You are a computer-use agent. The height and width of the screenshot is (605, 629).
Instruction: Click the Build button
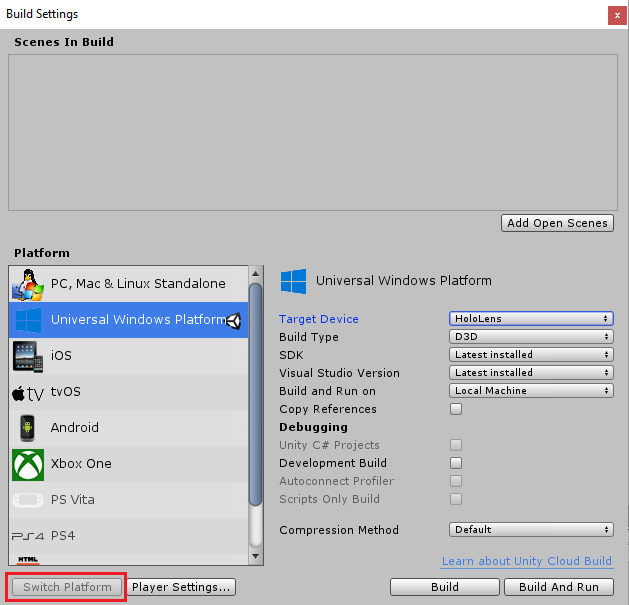(444, 587)
